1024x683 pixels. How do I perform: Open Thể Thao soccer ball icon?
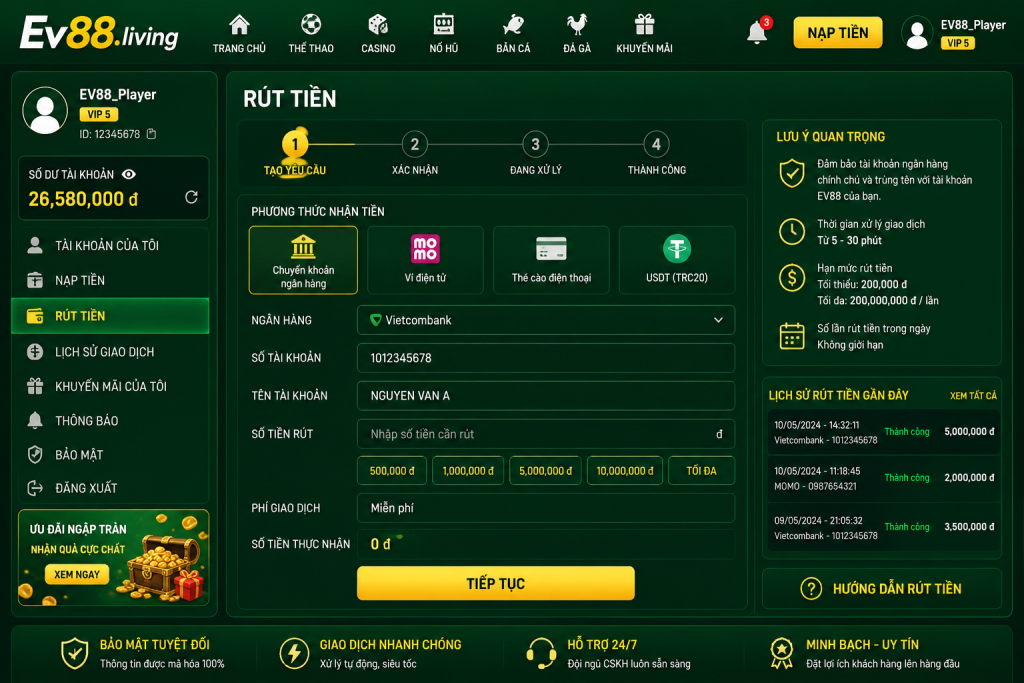coord(311,25)
